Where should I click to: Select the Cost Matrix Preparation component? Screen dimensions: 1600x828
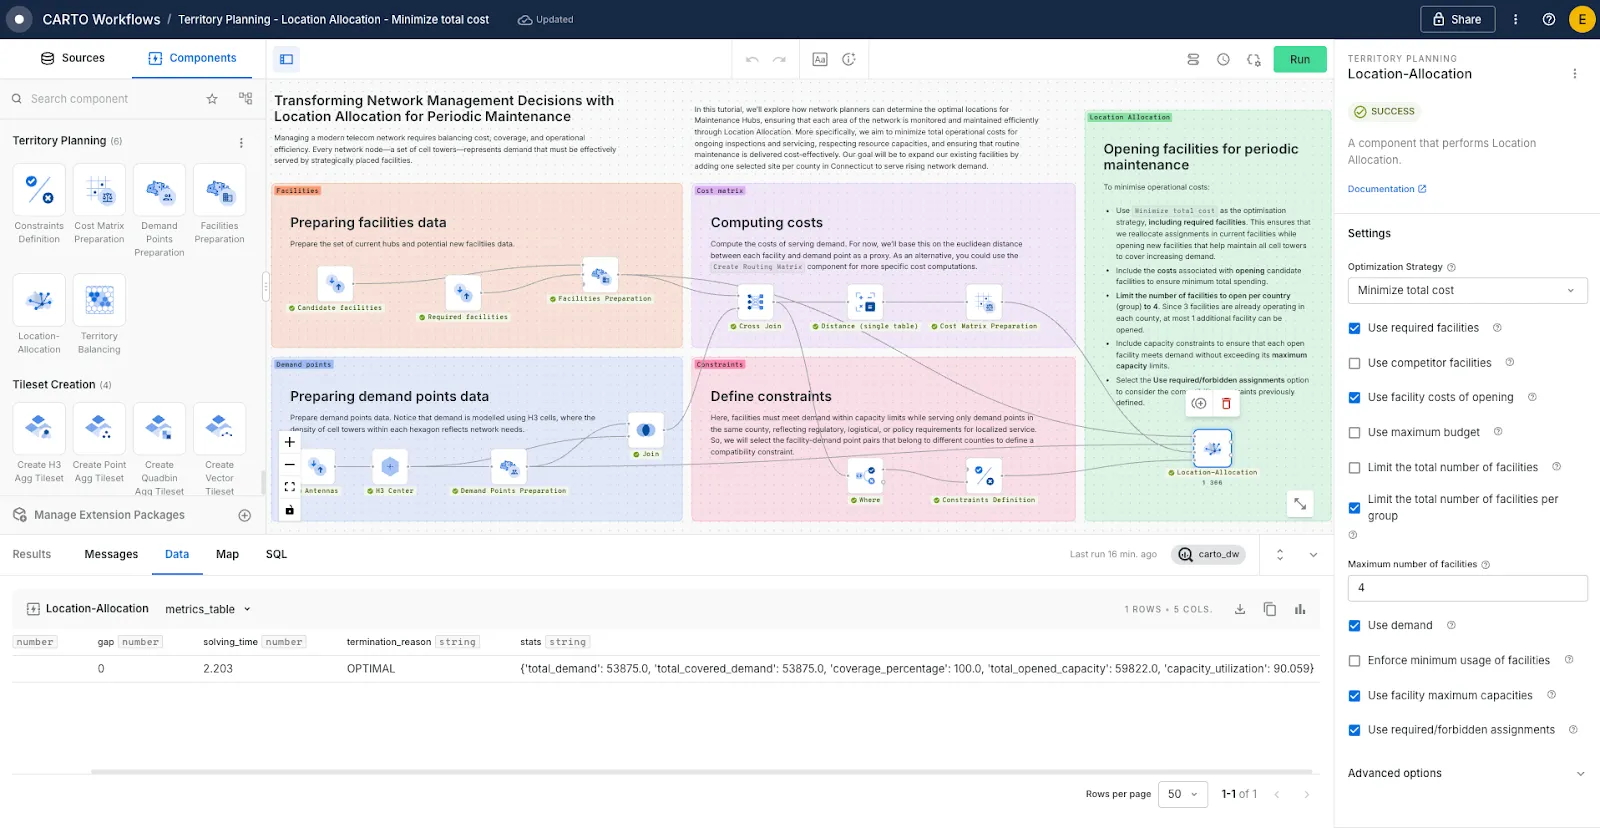99,190
